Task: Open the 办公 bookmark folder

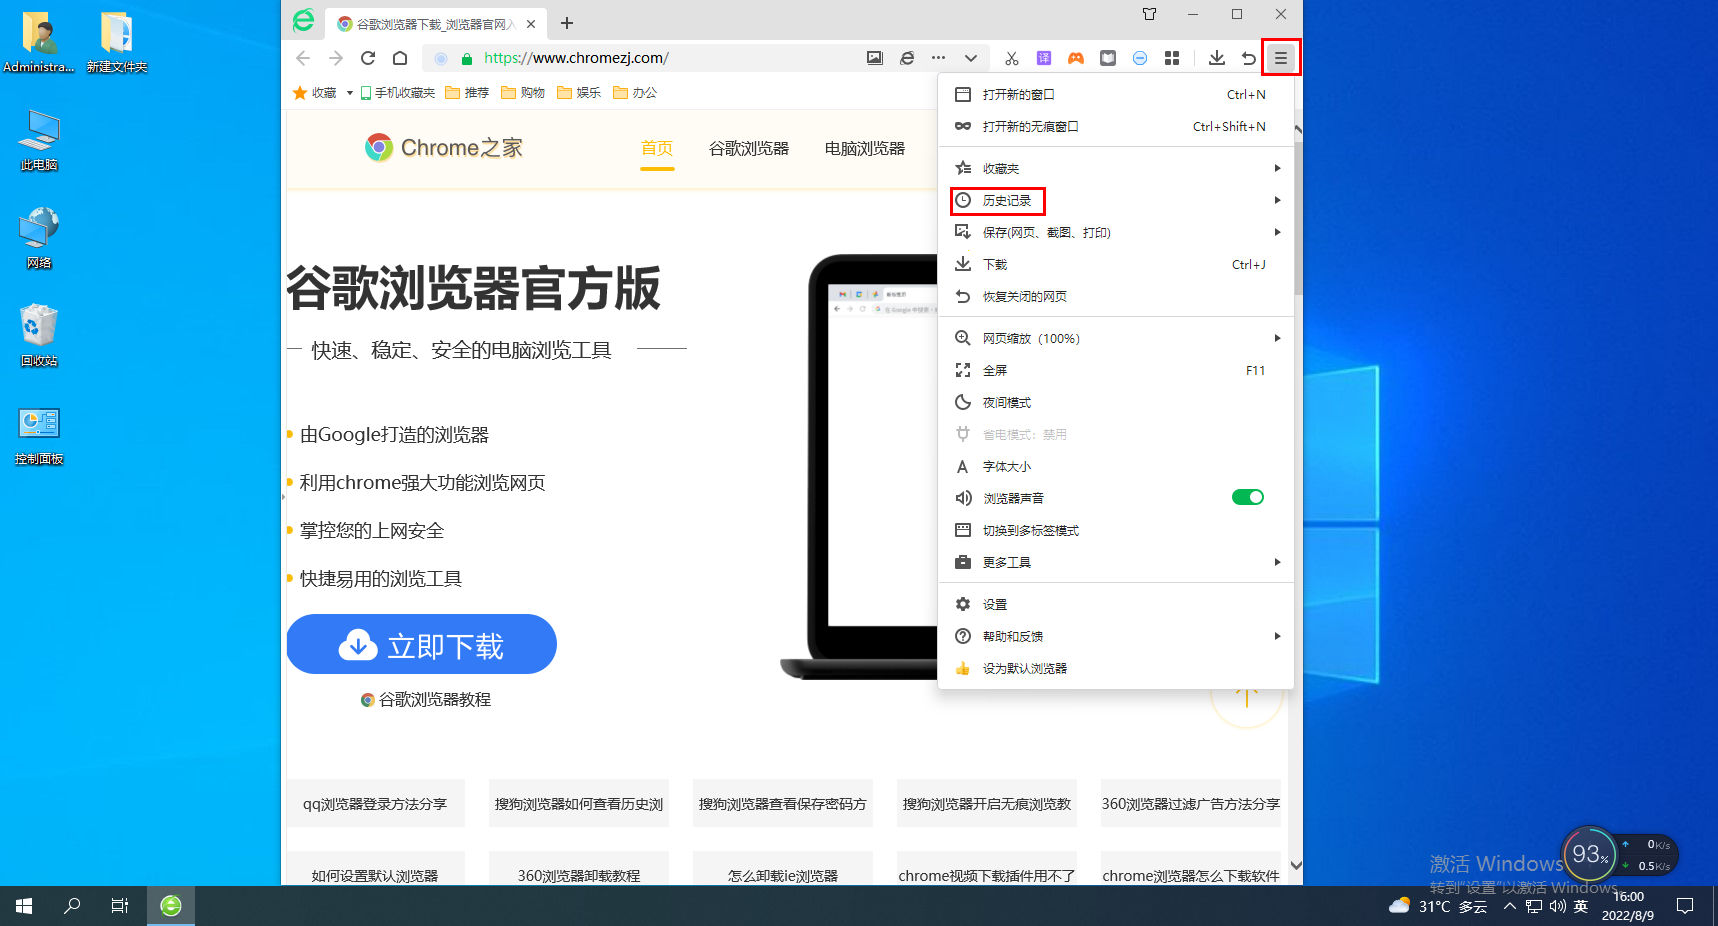Action: [635, 93]
